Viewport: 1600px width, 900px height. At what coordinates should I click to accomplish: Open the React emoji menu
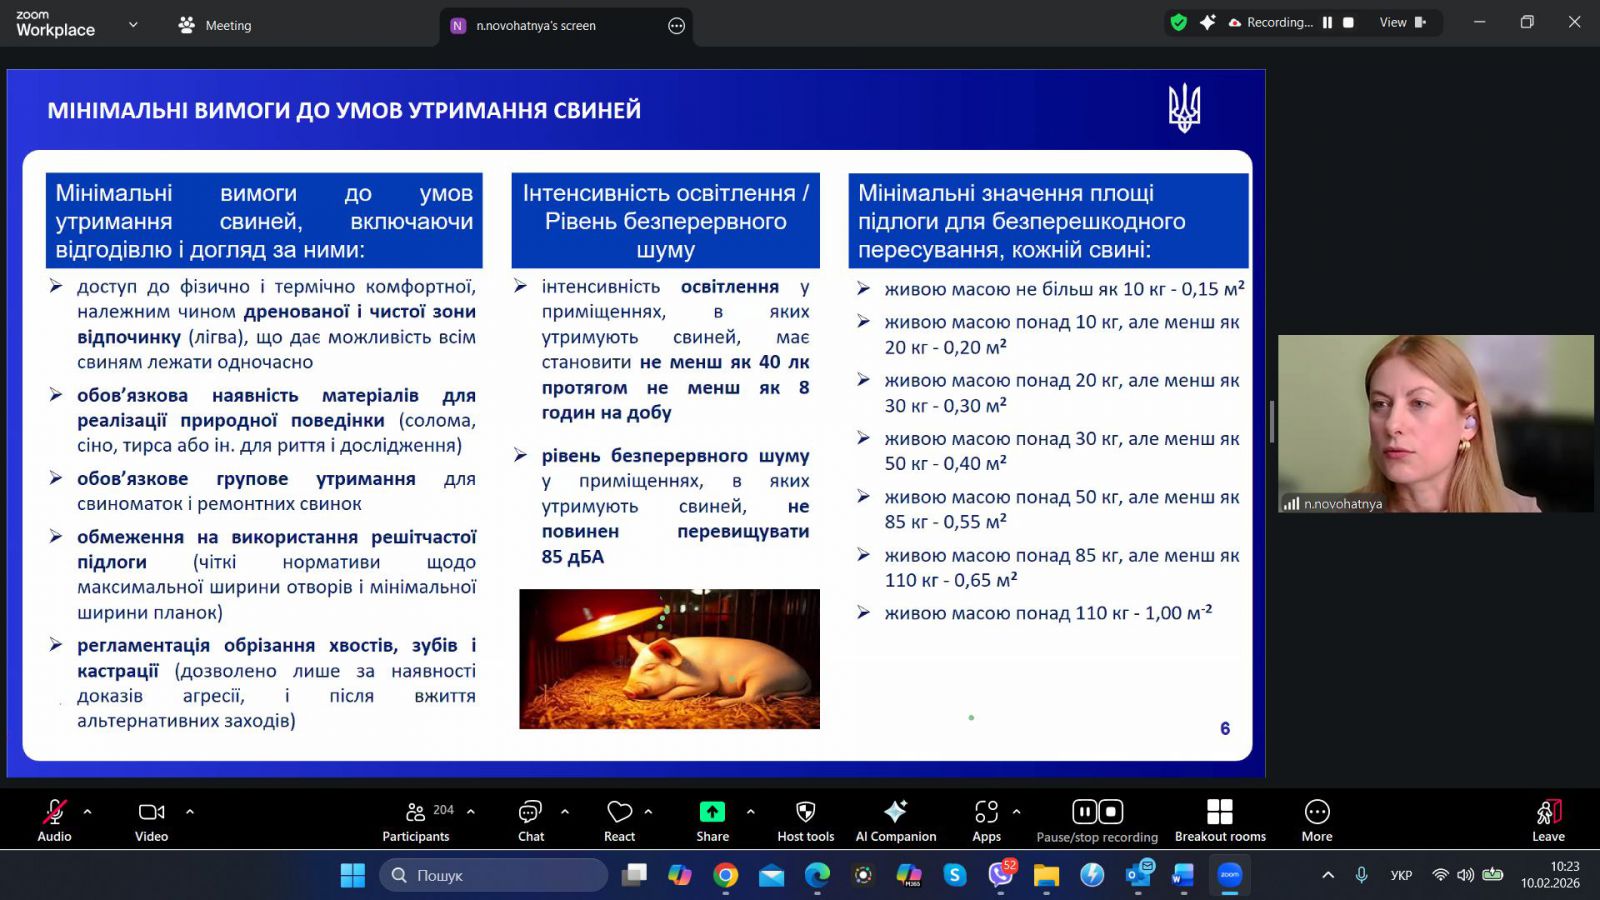click(619, 819)
